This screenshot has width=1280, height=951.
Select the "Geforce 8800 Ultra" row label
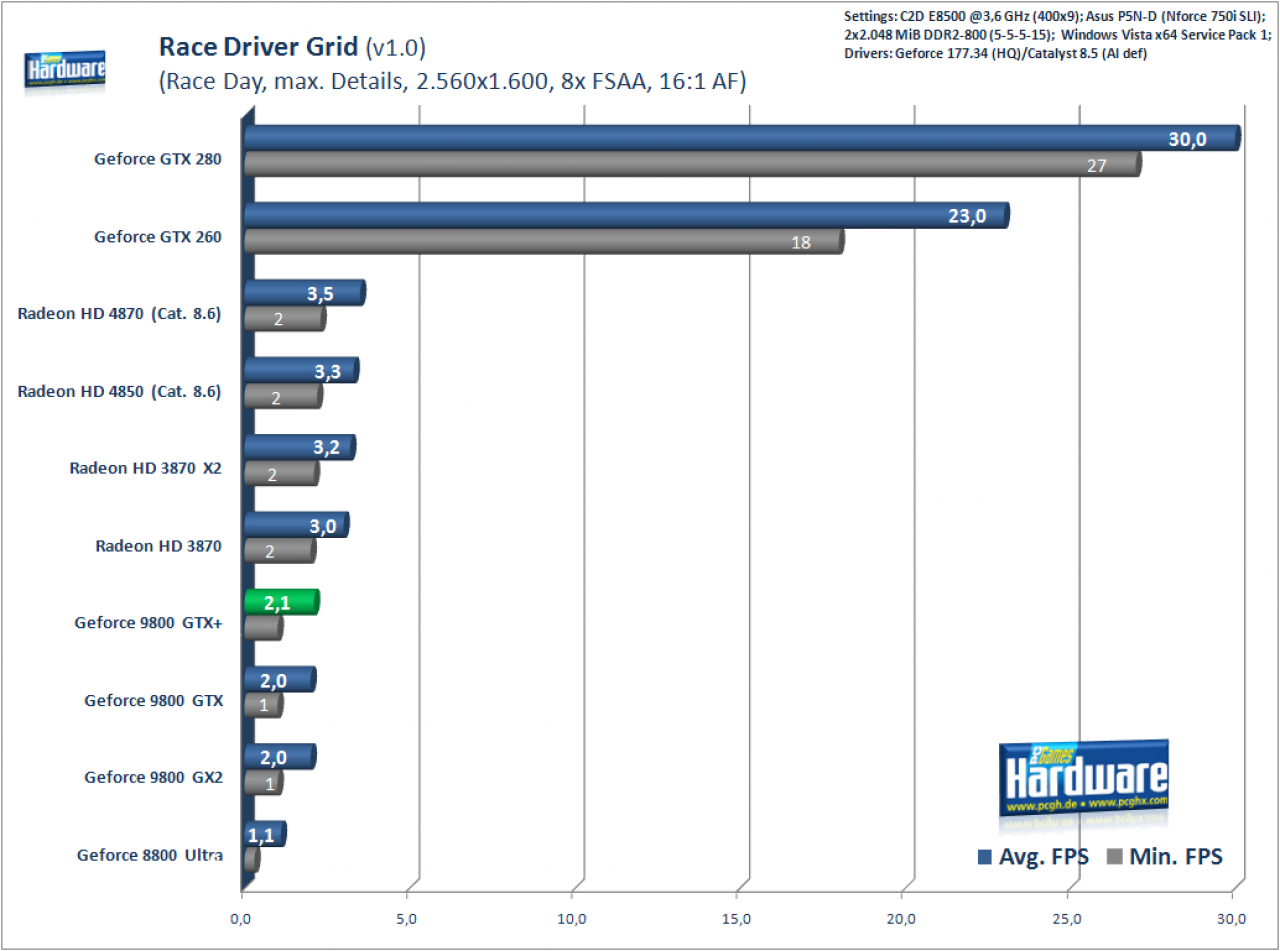pyautogui.click(x=150, y=855)
